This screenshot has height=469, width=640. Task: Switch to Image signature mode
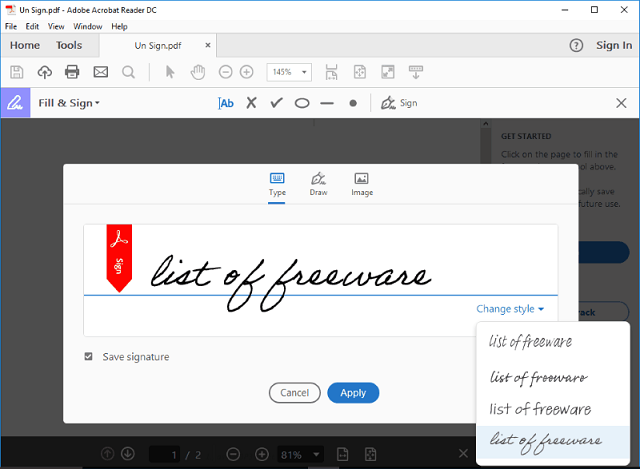click(x=362, y=183)
